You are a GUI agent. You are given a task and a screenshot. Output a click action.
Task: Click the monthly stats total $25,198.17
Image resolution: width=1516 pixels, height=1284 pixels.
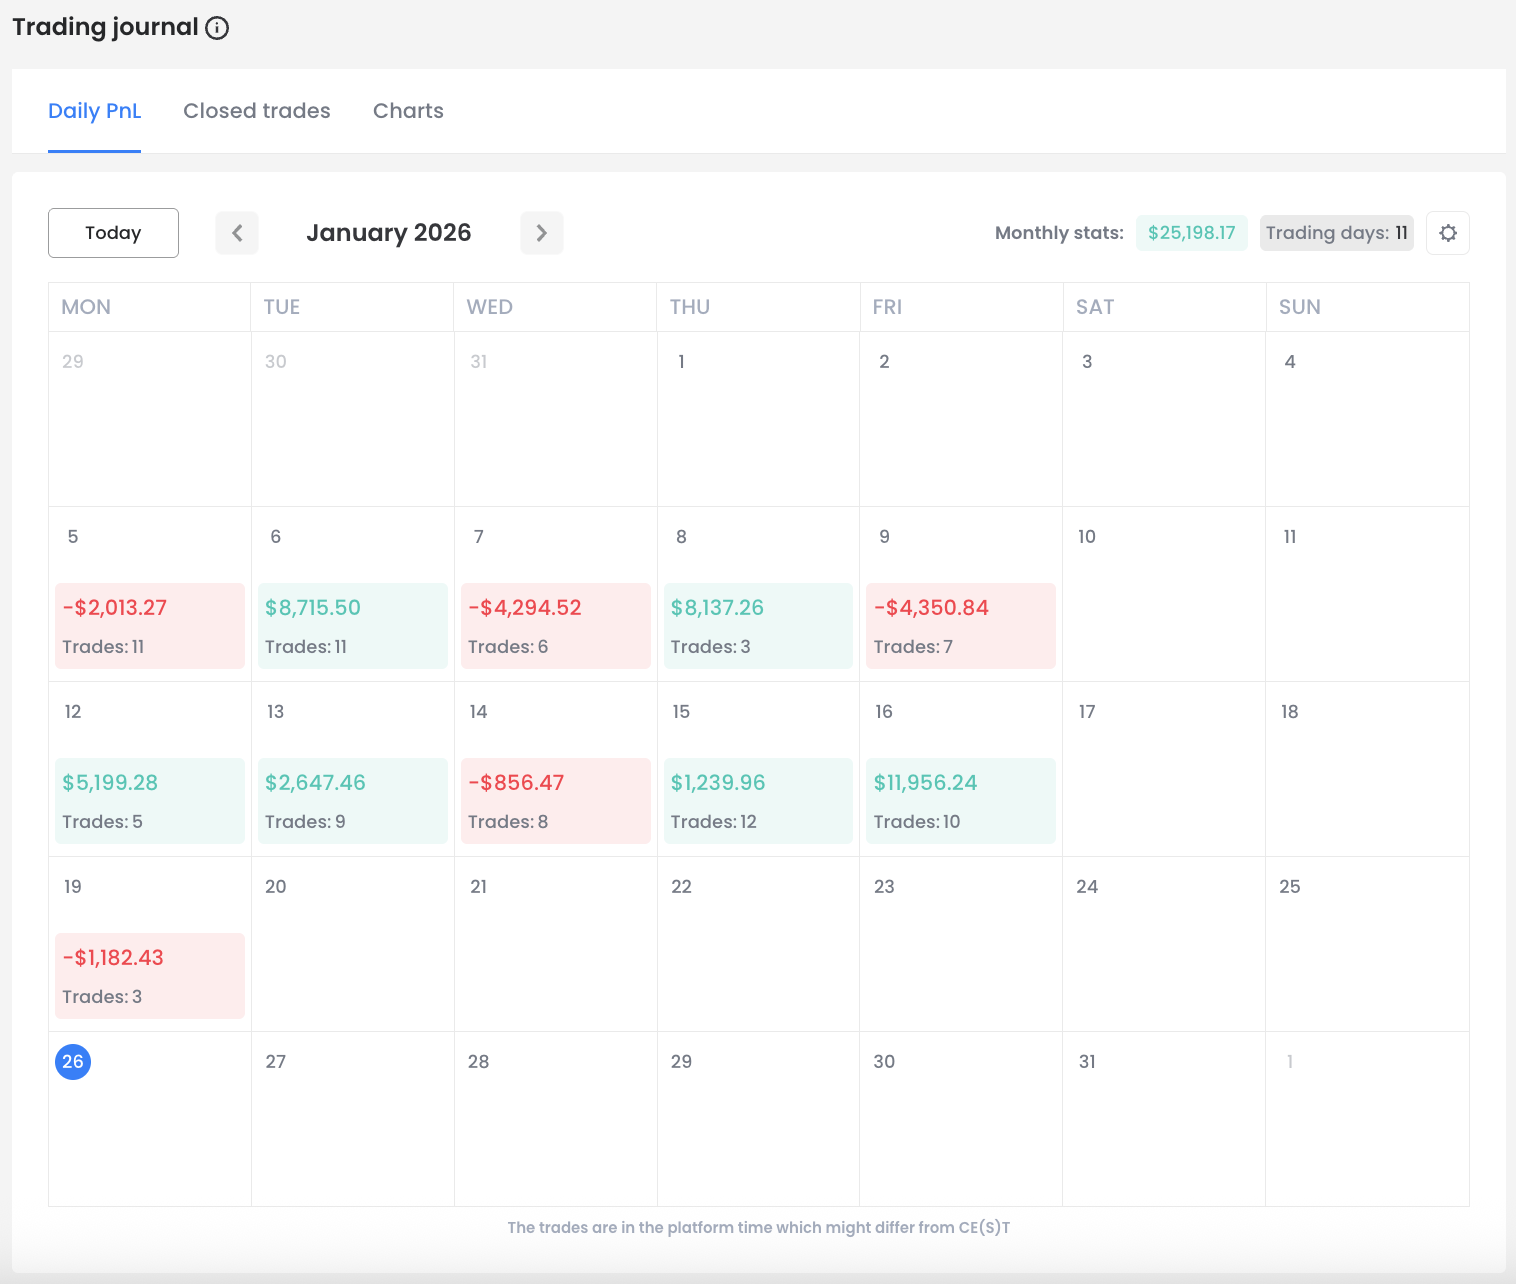point(1191,232)
